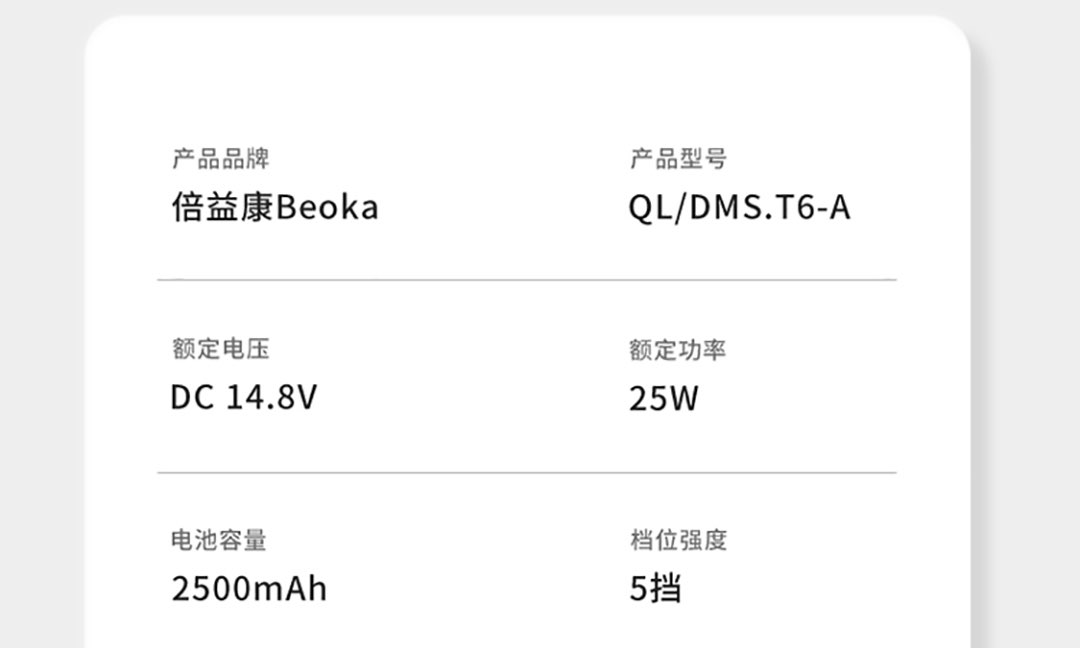Click the 额定功率 label

click(x=678, y=350)
